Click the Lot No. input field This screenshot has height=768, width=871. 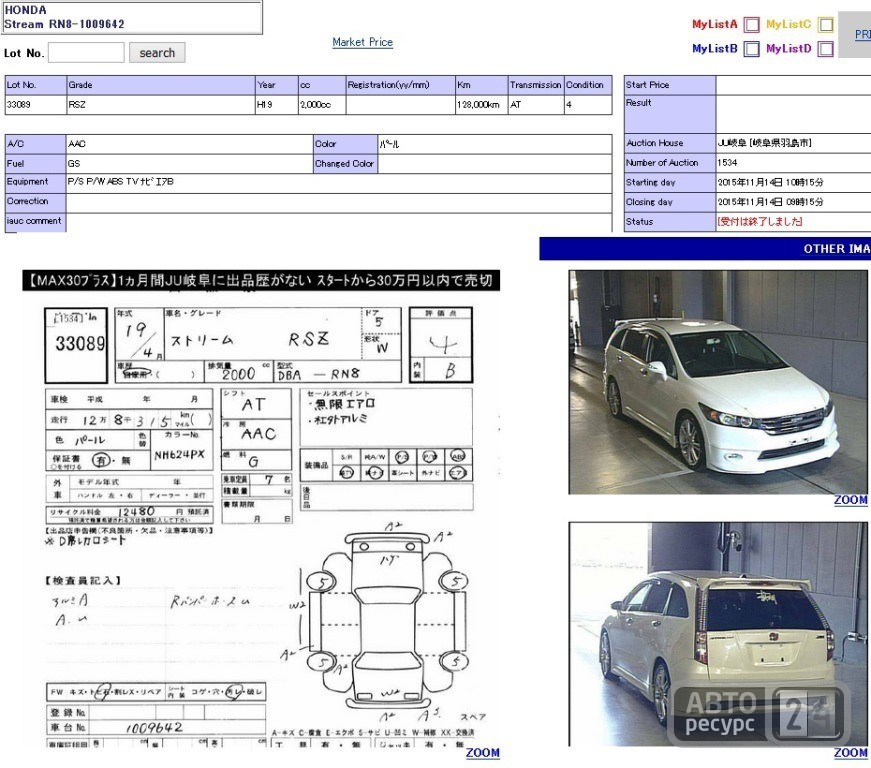click(x=86, y=53)
